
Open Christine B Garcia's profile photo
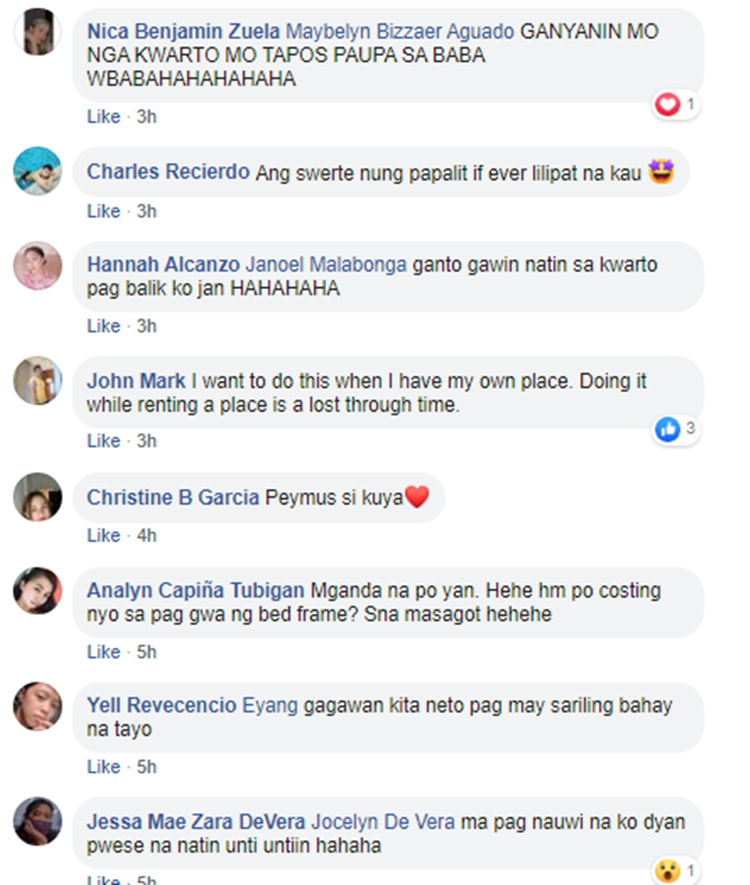point(38,497)
